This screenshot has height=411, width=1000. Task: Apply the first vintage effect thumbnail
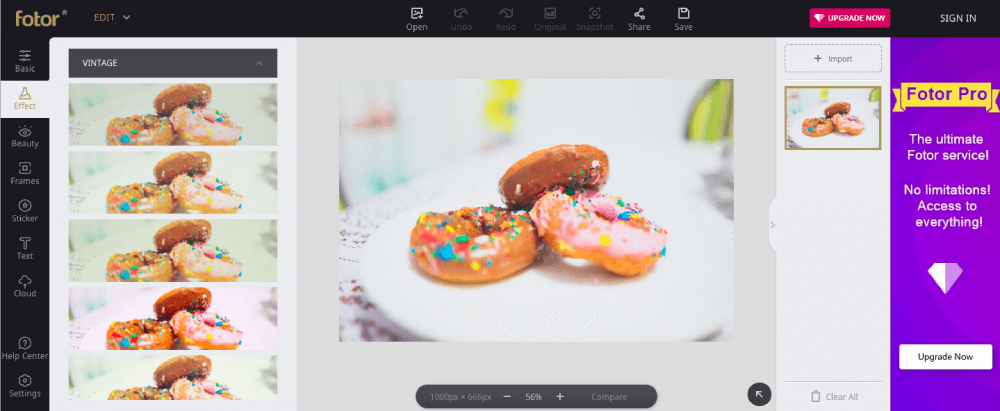(173, 114)
